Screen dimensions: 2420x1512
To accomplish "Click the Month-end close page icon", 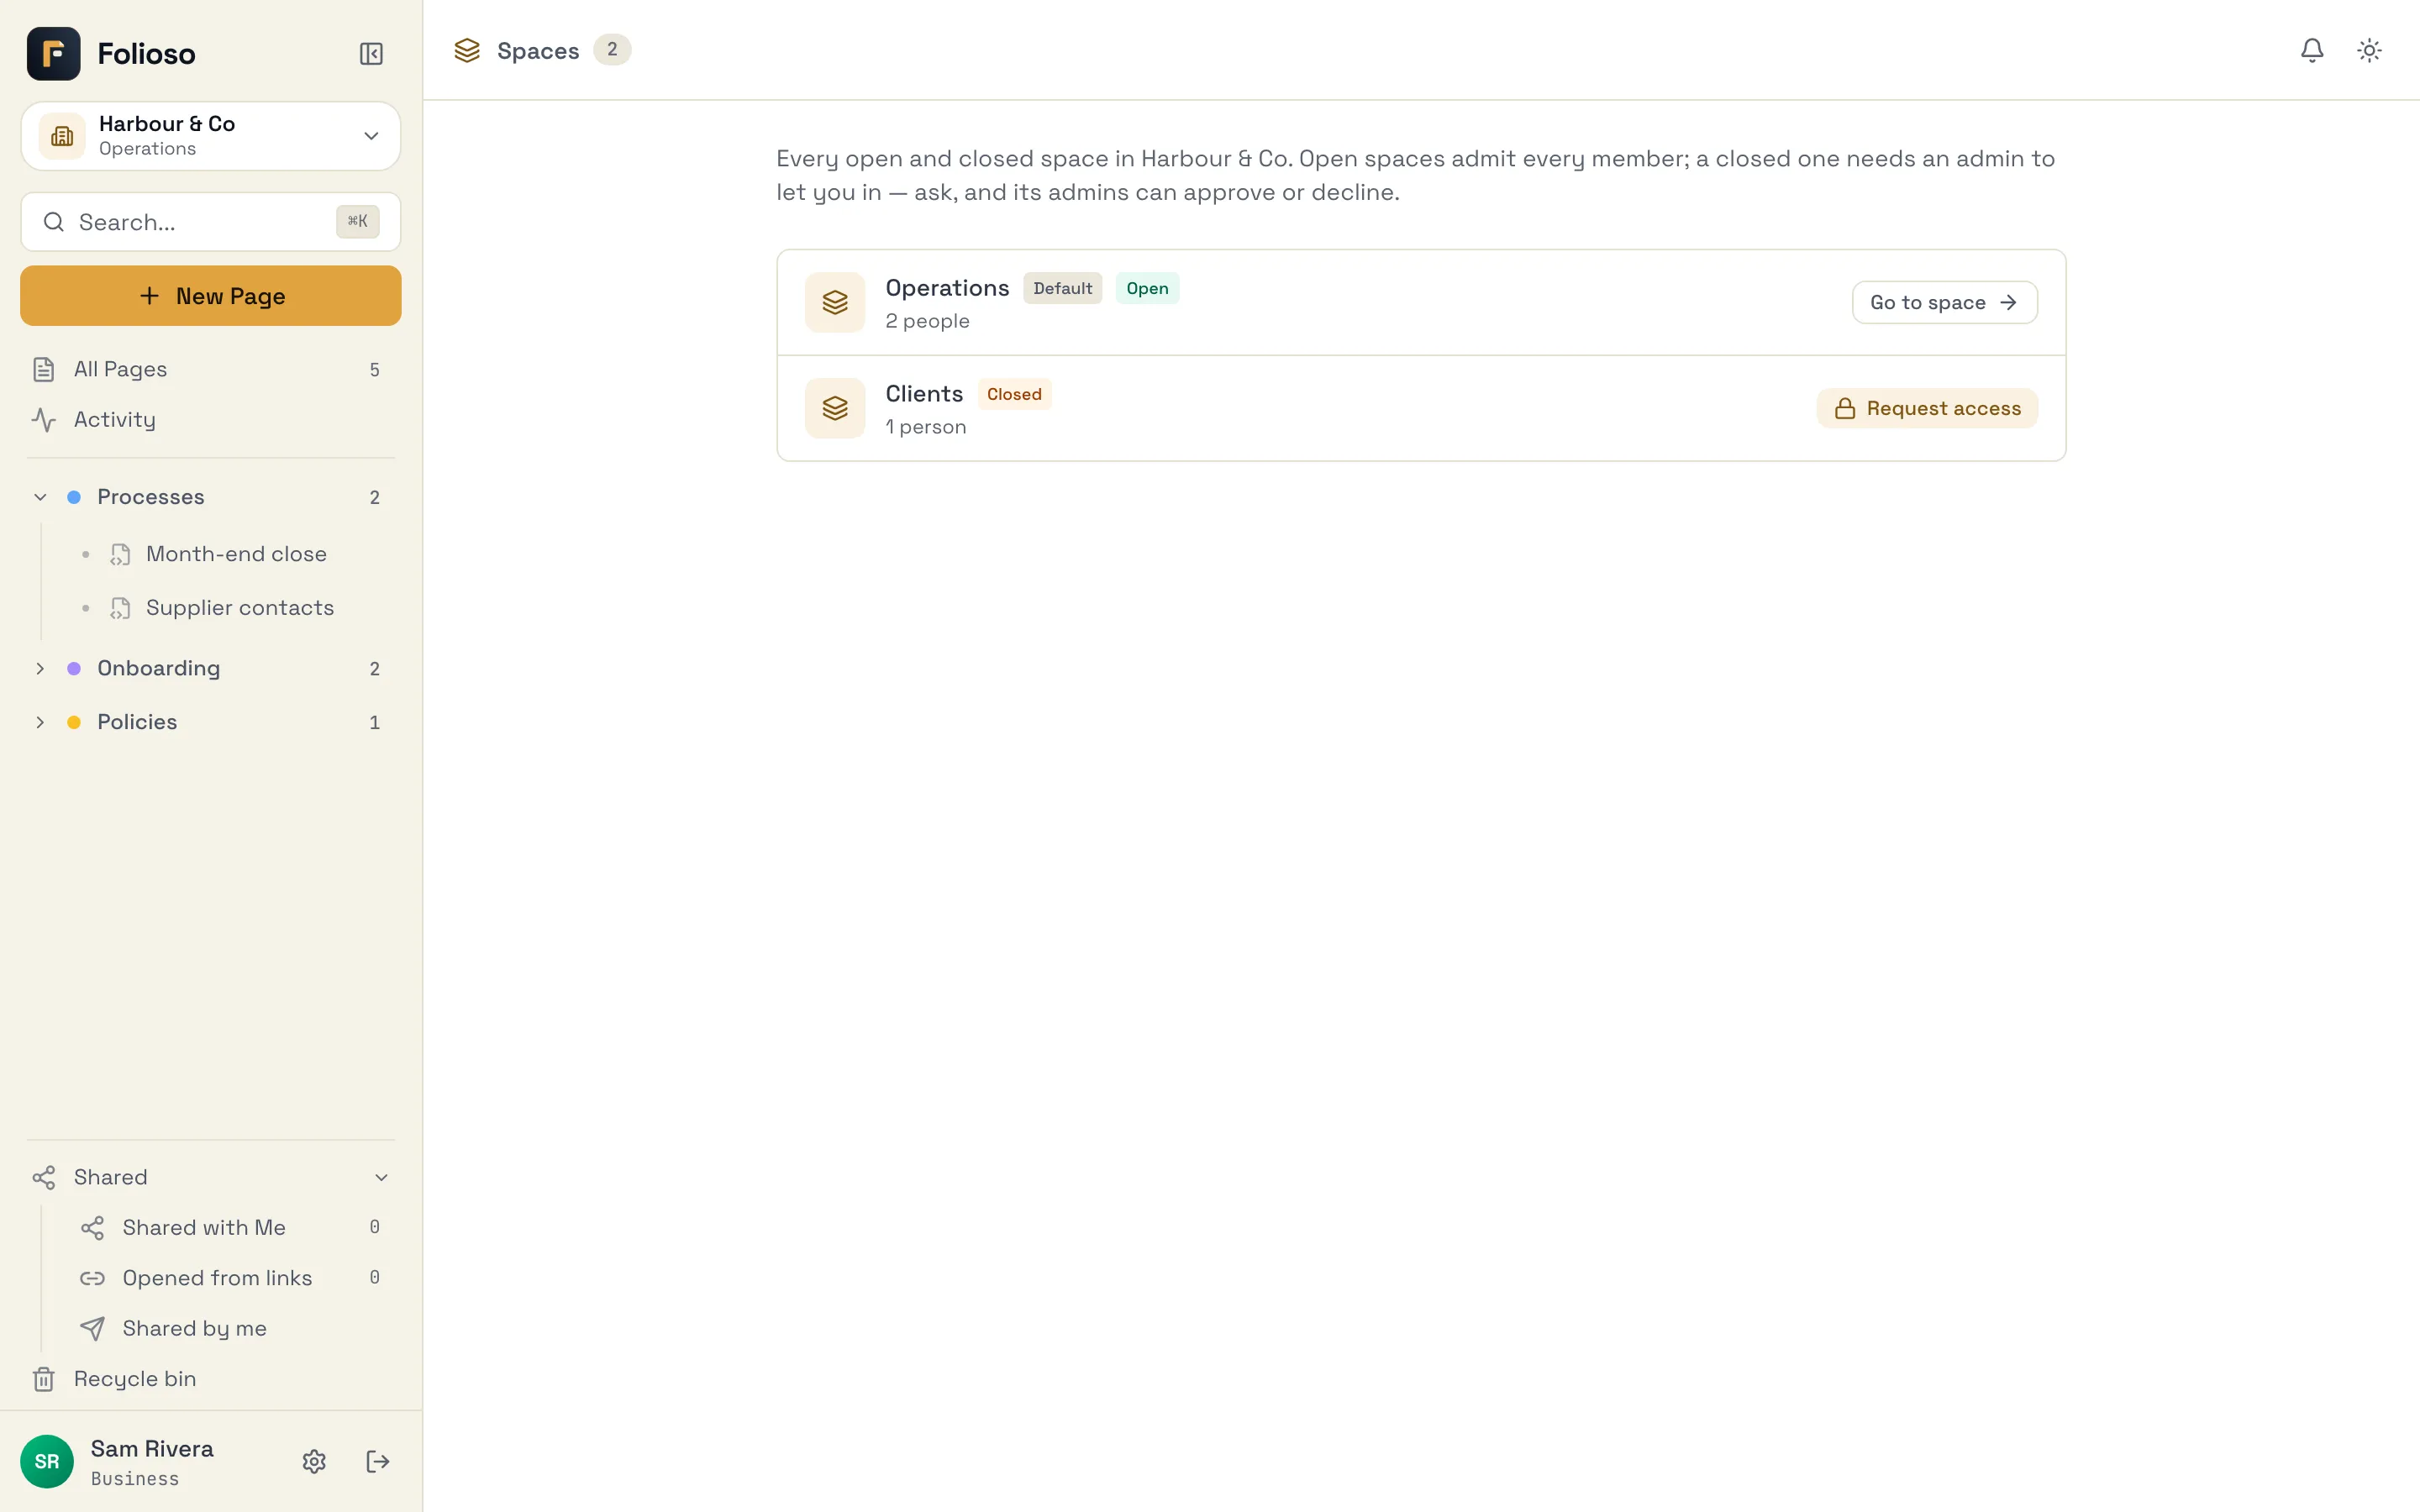I will point(120,554).
